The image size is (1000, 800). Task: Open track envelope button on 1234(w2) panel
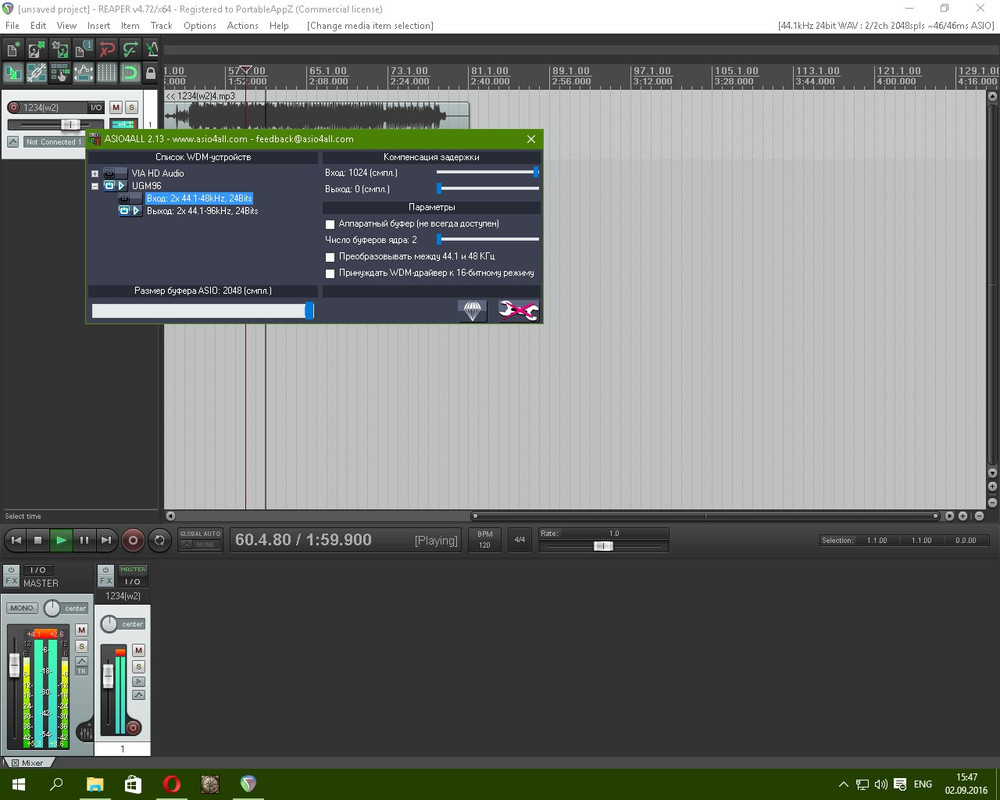pos(13,142)
